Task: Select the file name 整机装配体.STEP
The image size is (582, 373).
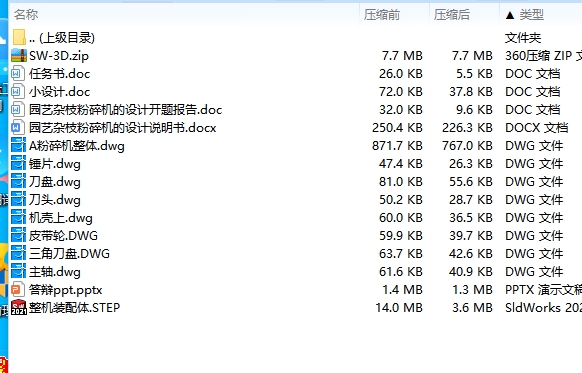Action: click(75, 308)
